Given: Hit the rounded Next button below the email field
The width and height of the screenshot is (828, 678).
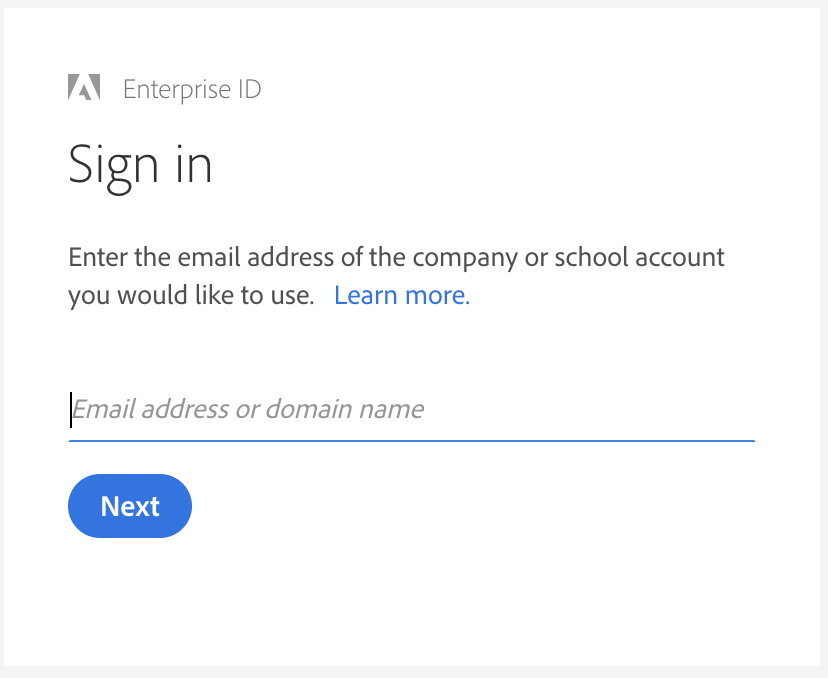Looking at the screenshot, I should 130,506.
